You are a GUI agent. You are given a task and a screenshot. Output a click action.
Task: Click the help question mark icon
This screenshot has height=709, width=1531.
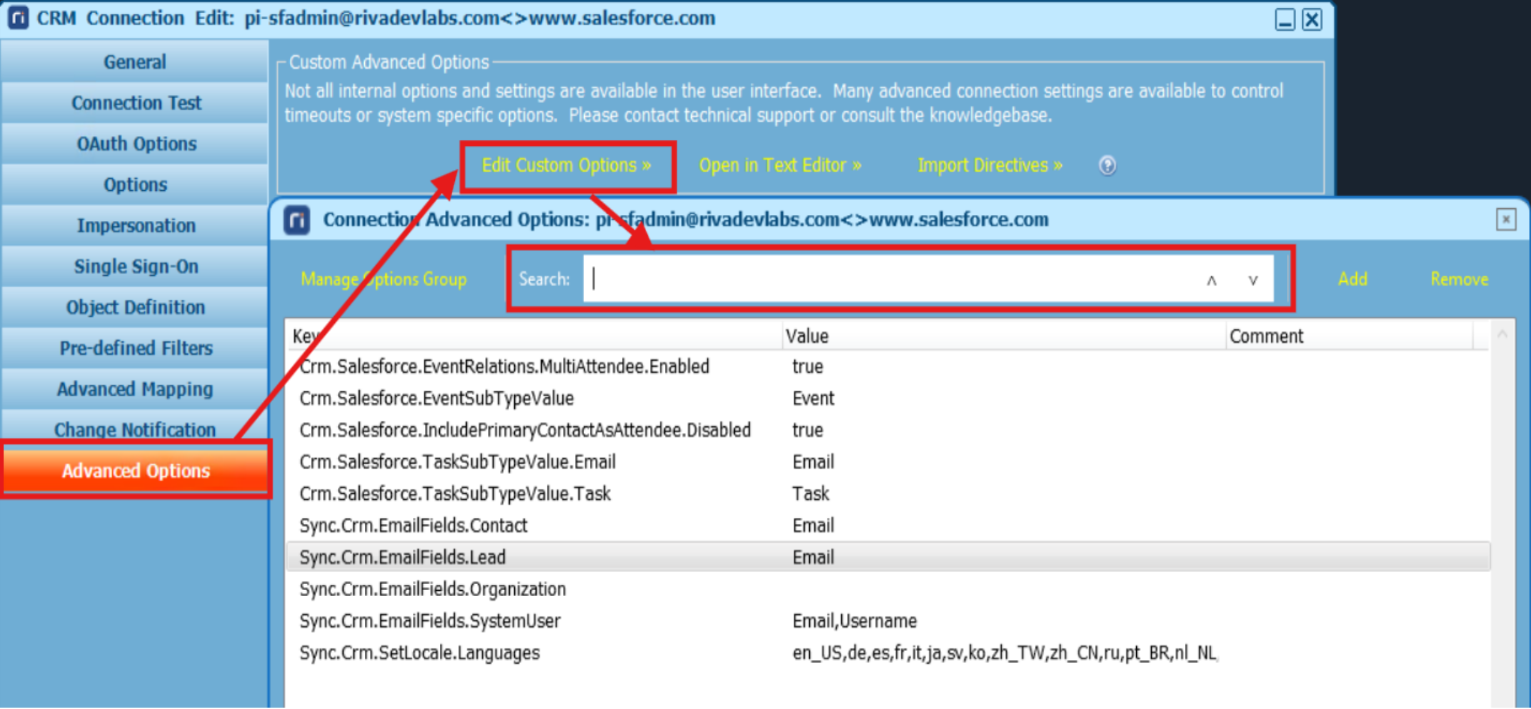[x=1107, y=166]
